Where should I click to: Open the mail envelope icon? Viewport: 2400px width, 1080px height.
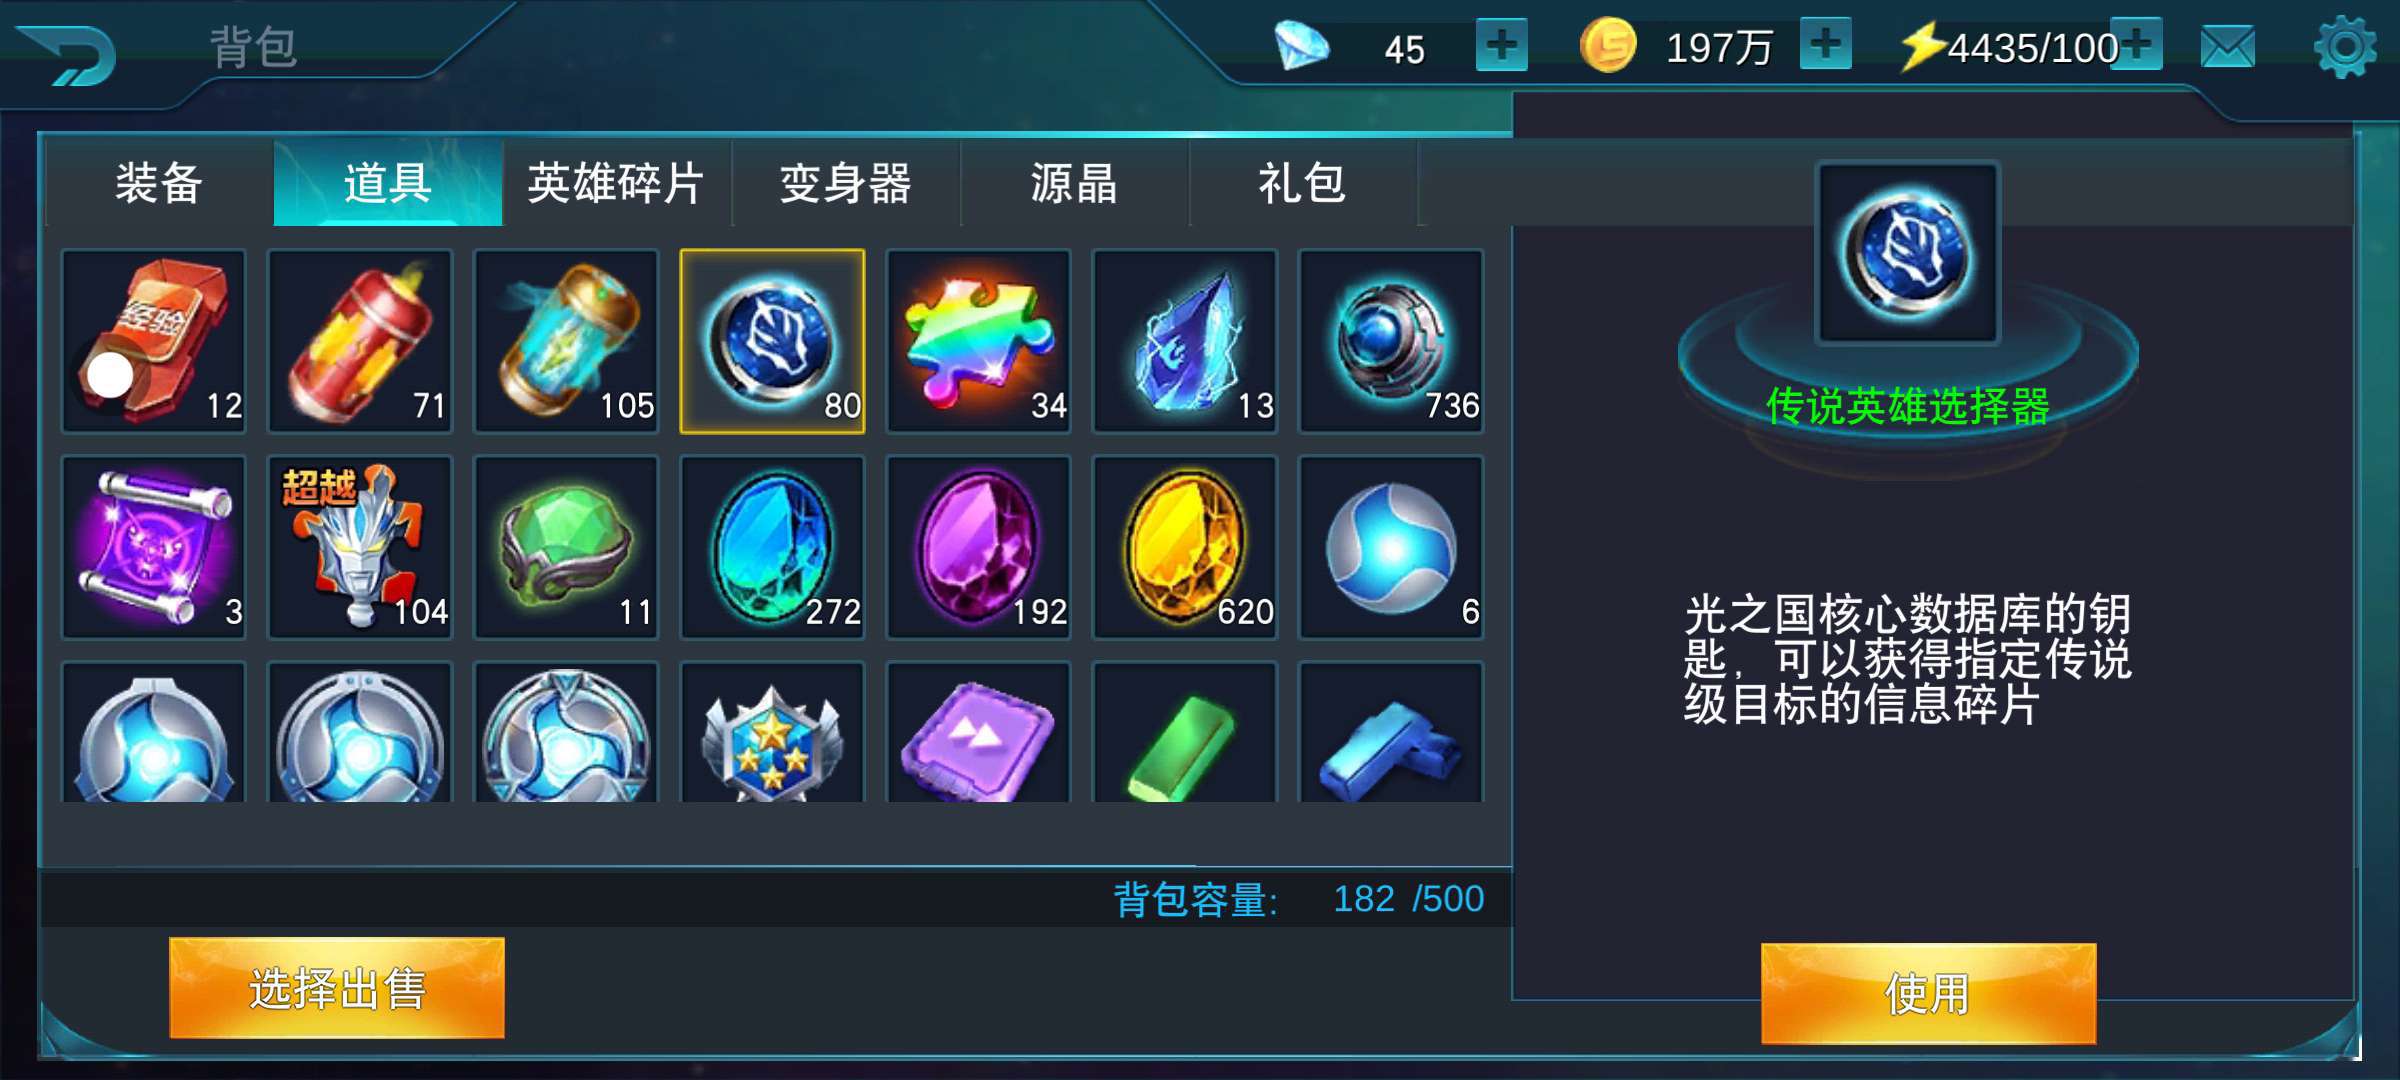tap(2228, 47)
